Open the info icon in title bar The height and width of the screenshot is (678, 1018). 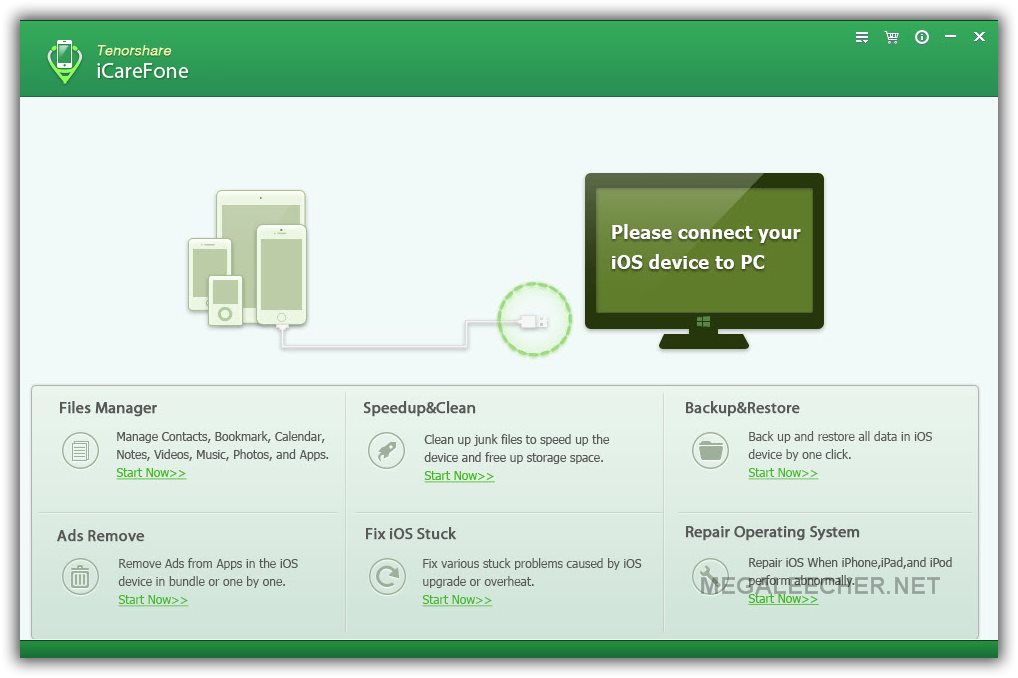(922, 37)
